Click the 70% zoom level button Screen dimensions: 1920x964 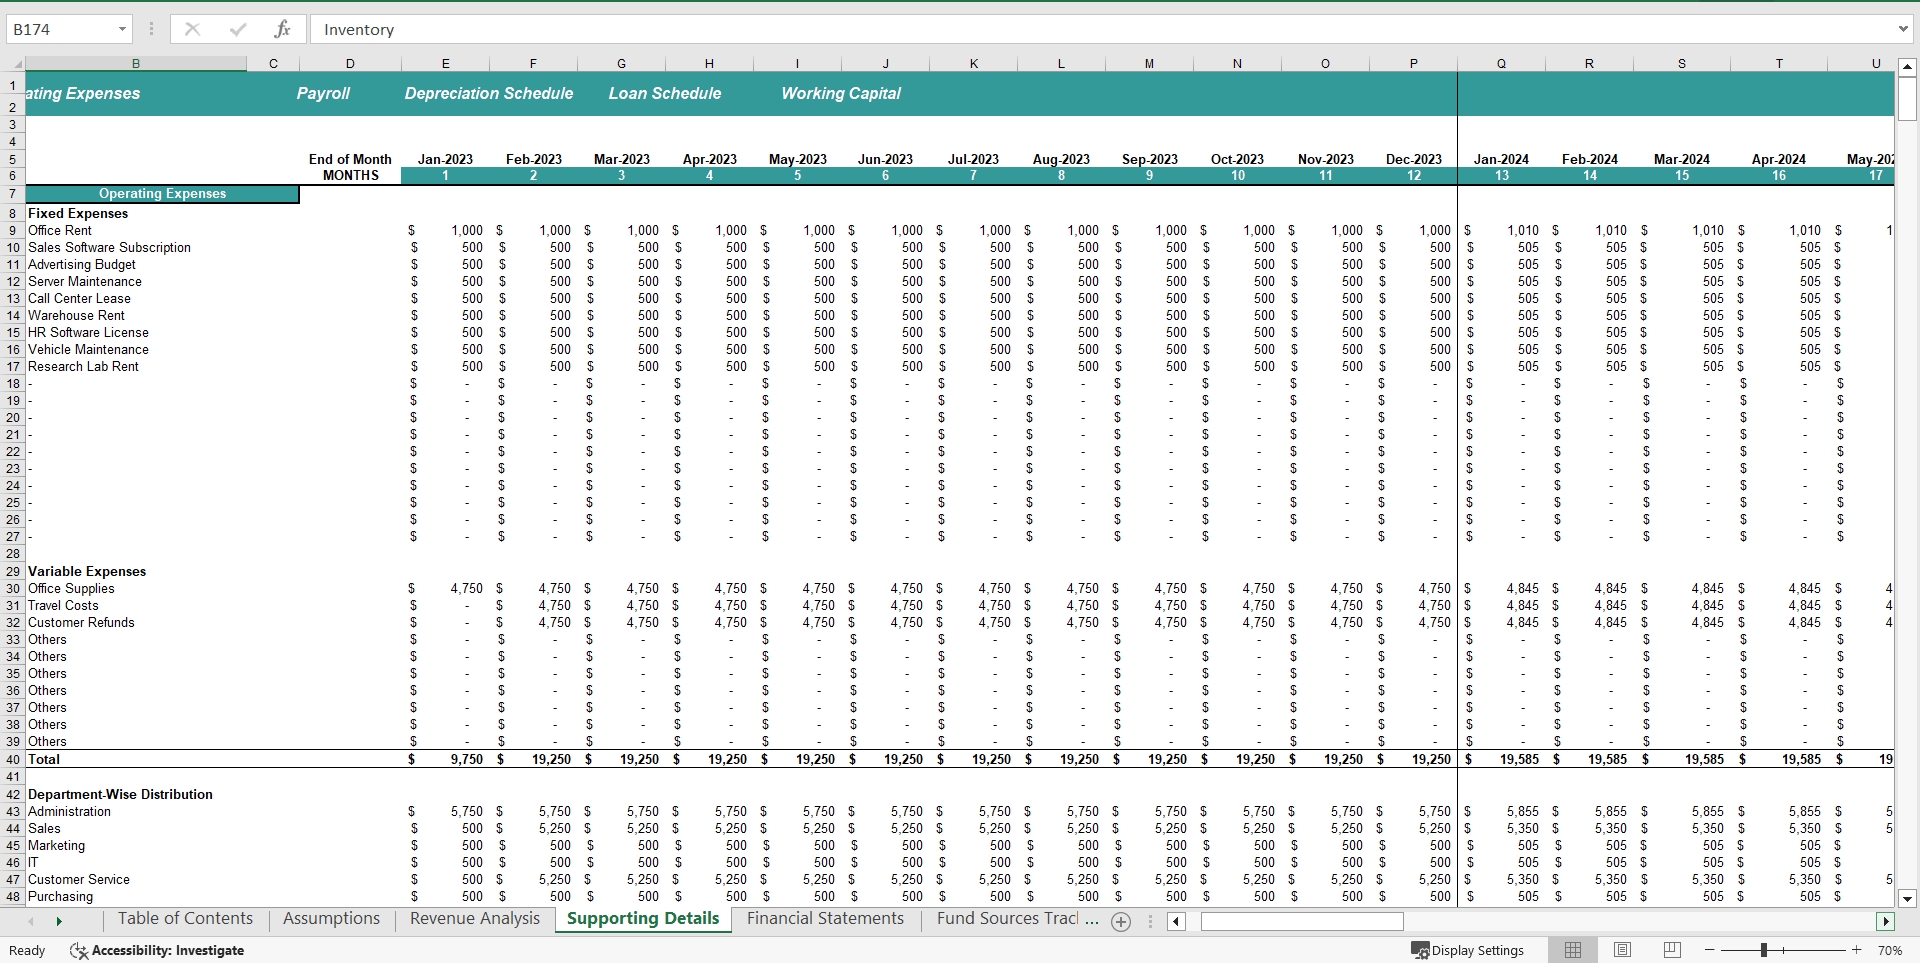[1888, 950]
